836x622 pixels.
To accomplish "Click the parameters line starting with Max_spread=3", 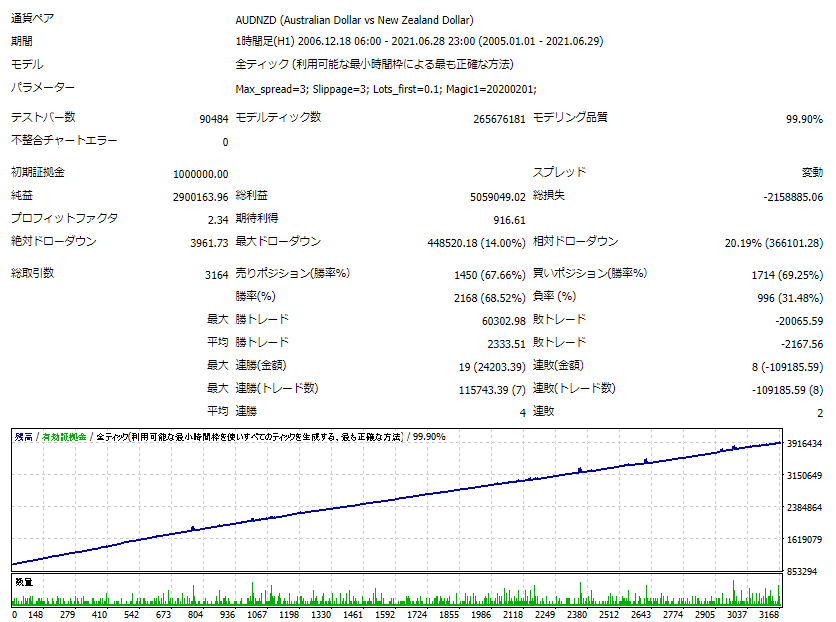I will [386, 89].
